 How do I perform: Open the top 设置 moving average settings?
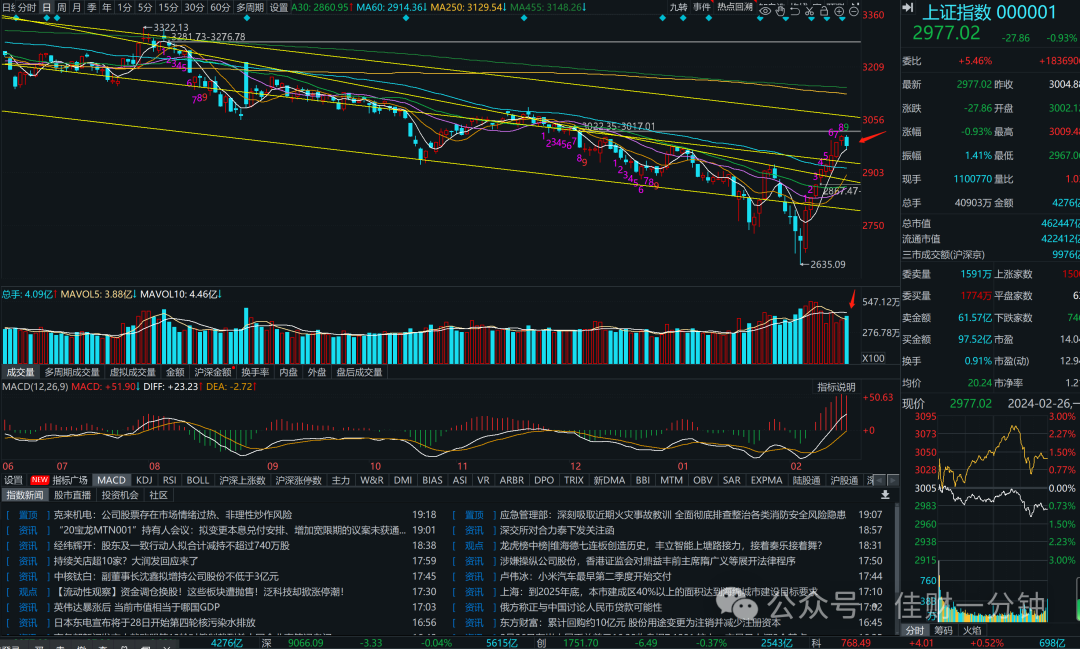point(279,8)
